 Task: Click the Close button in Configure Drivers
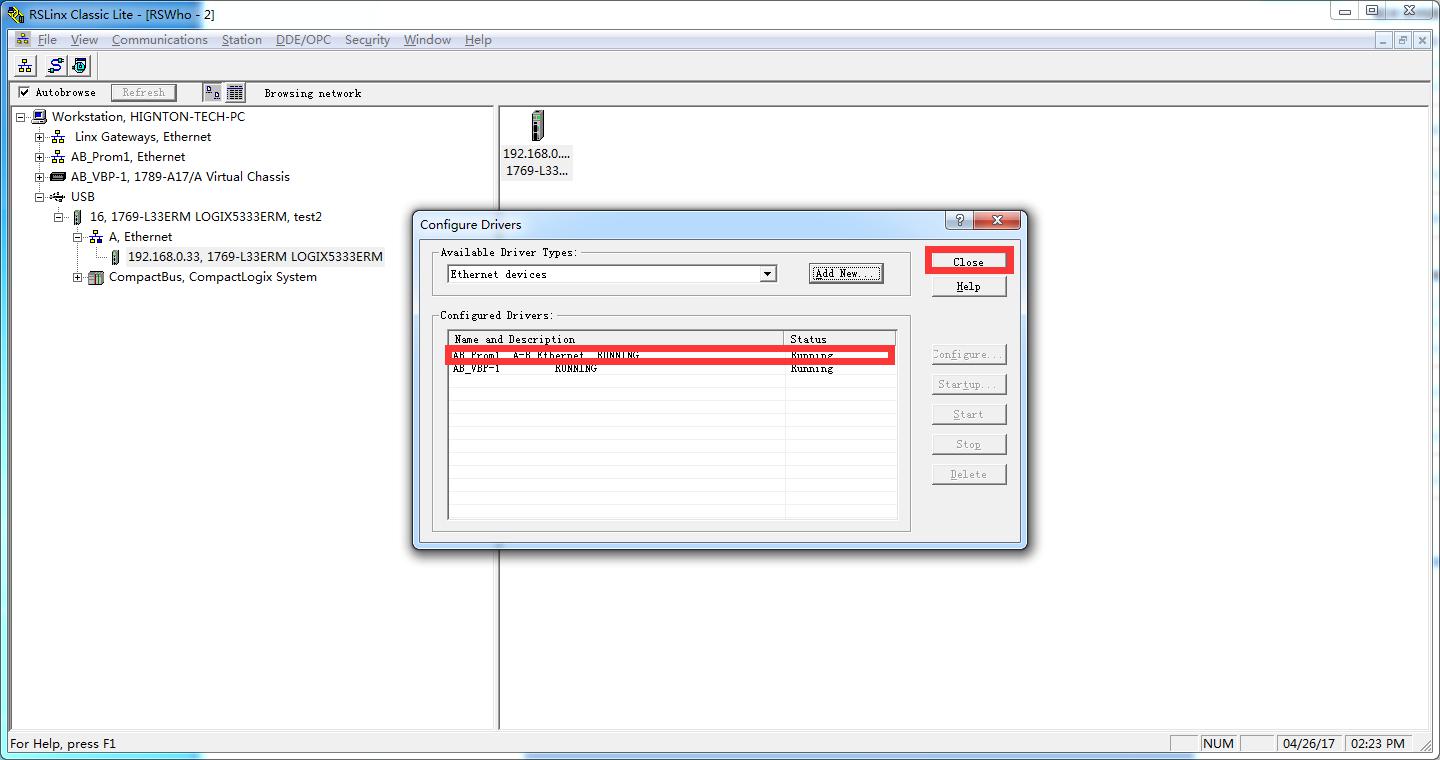[968, 262]
